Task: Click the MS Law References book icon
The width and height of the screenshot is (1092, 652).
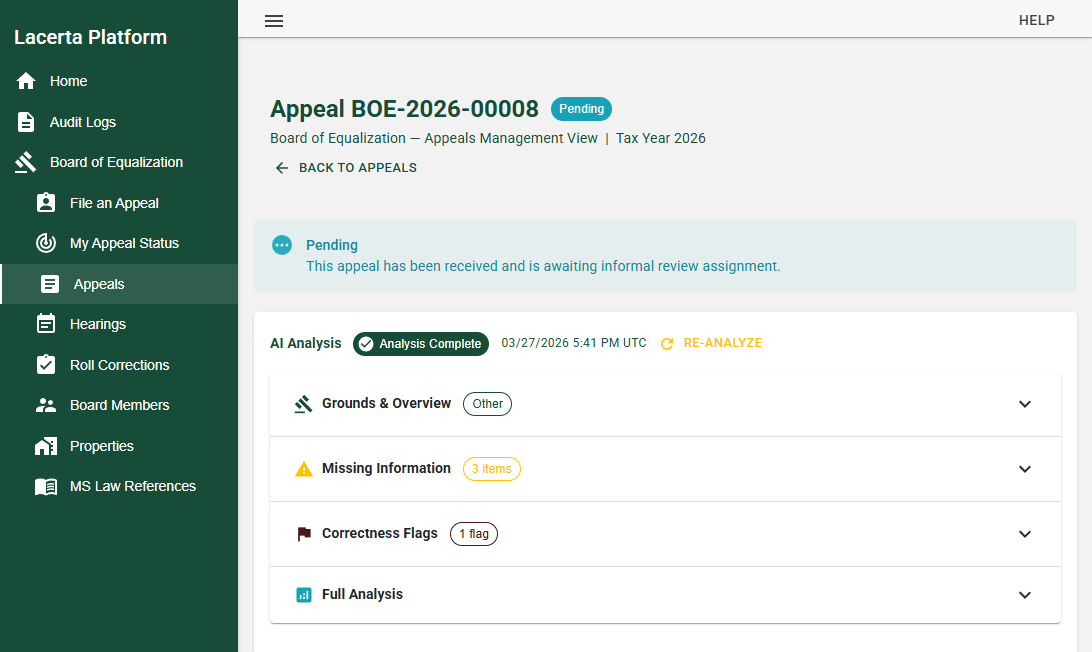Action: (46, 486)
